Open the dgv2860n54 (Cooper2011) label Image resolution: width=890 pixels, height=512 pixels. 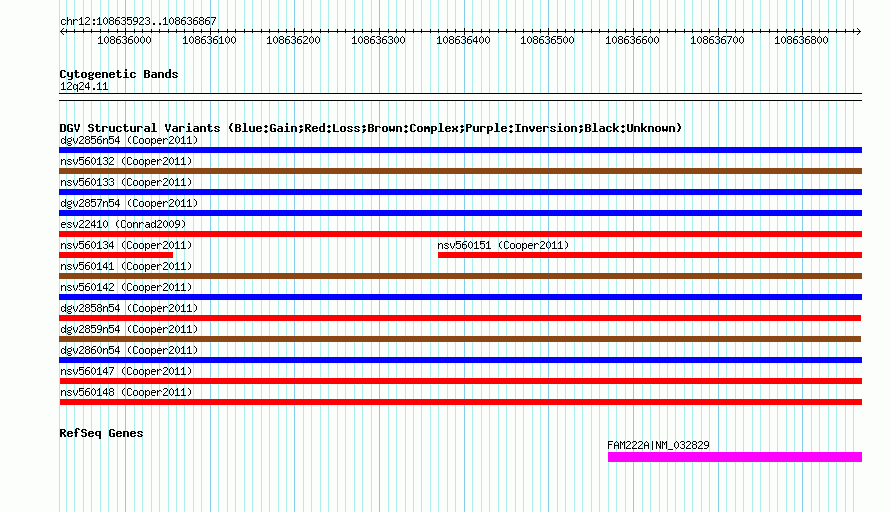coord(129,350)
